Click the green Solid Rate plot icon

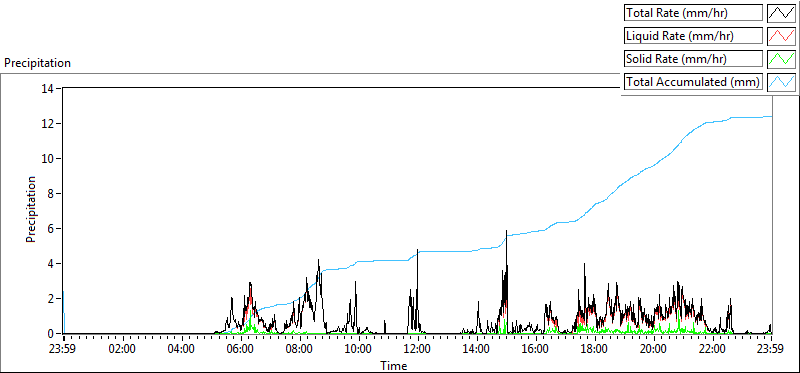(x=781, y=59)
